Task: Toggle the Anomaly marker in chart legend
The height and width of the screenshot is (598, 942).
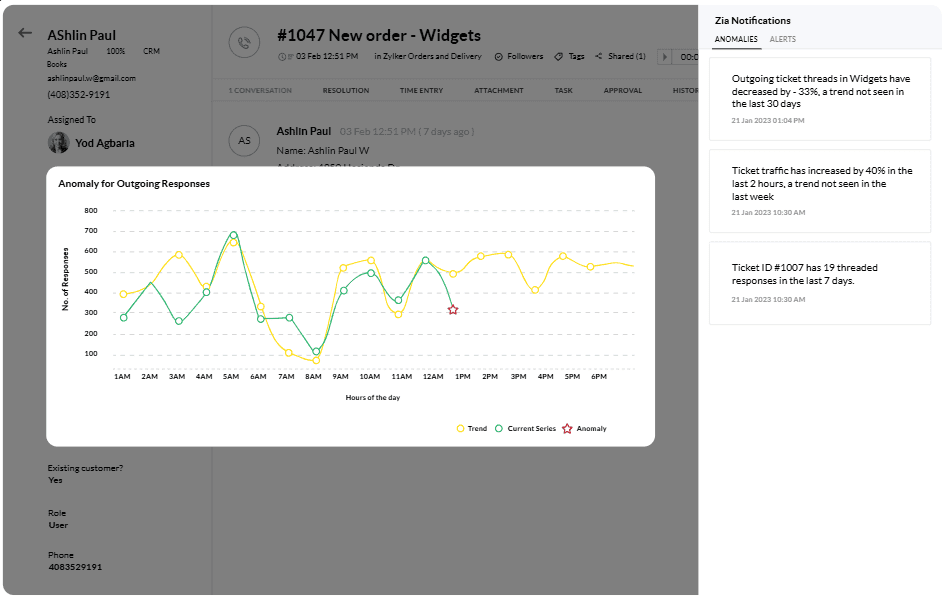Action: tap(584, 428)
